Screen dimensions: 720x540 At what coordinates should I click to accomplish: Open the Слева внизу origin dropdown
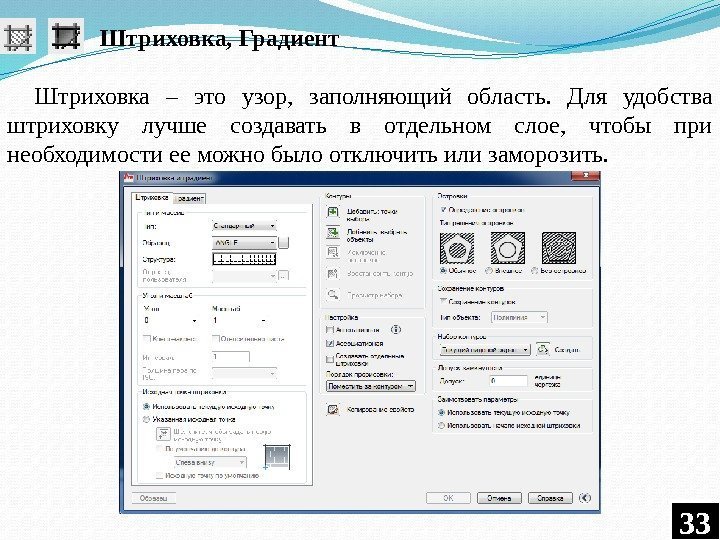pyautogui.click(x=210, y=462)
